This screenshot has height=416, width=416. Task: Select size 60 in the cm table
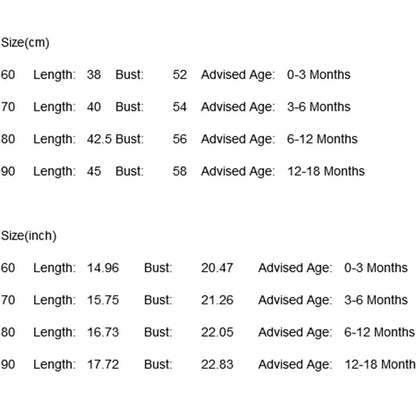pos(8,75)
